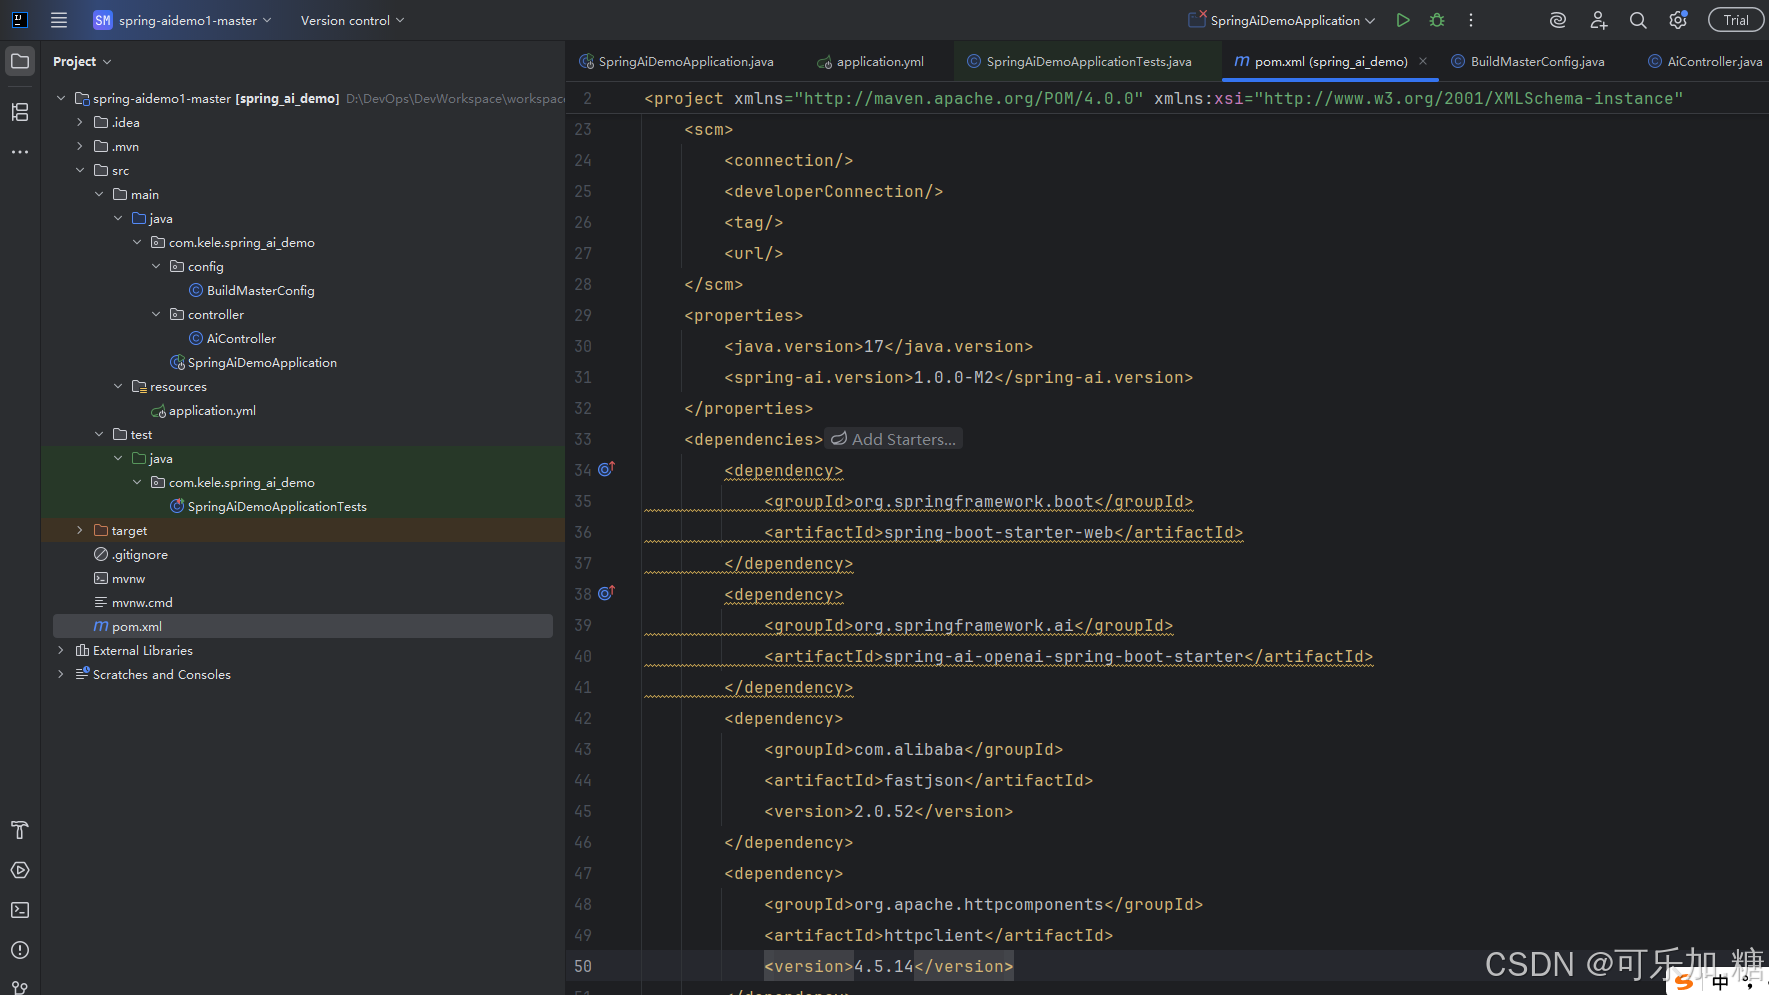Screen dimensions: 1769x995
Task: Click httpclient artifactId line 49
Action: coord(939,935)
